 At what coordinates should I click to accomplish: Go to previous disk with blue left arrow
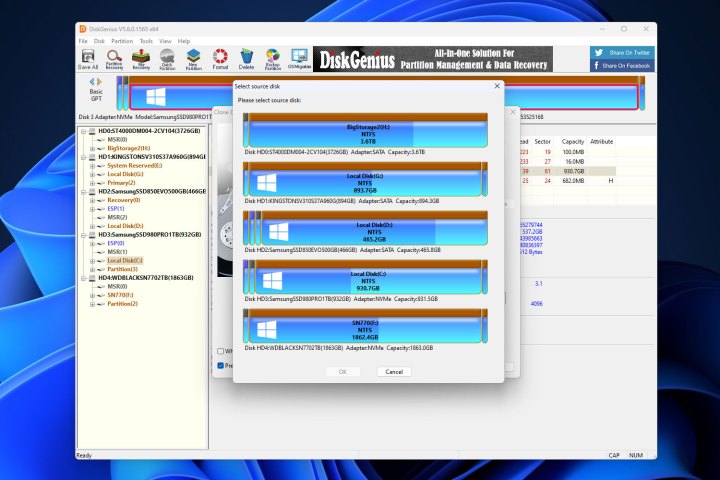[92, 82]
